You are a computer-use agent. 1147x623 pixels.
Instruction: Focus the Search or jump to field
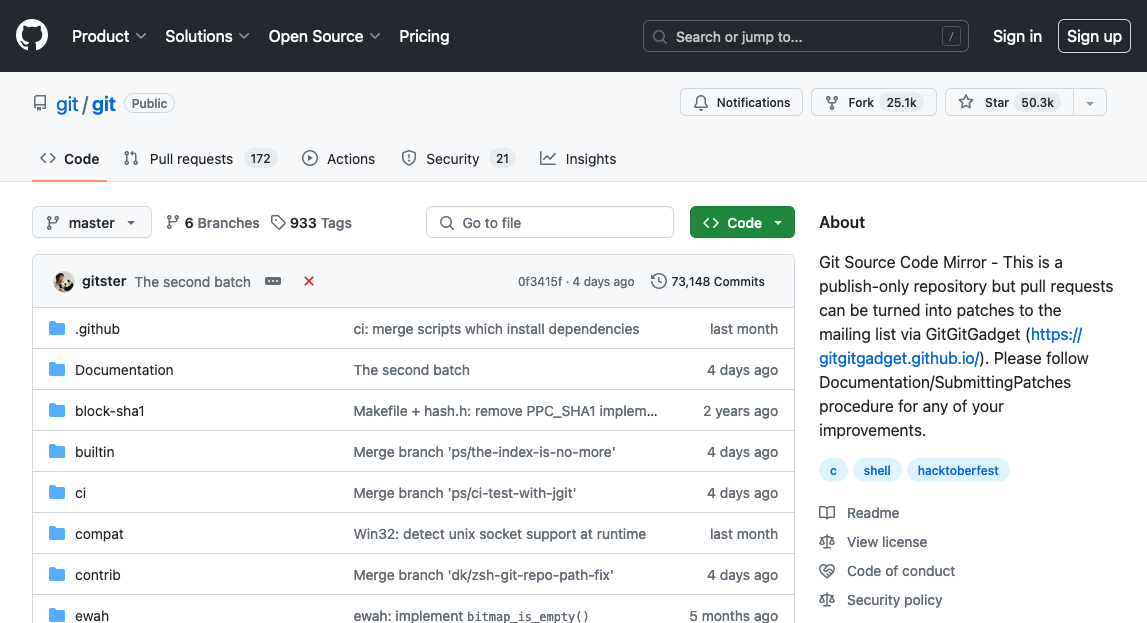point(805,36)
